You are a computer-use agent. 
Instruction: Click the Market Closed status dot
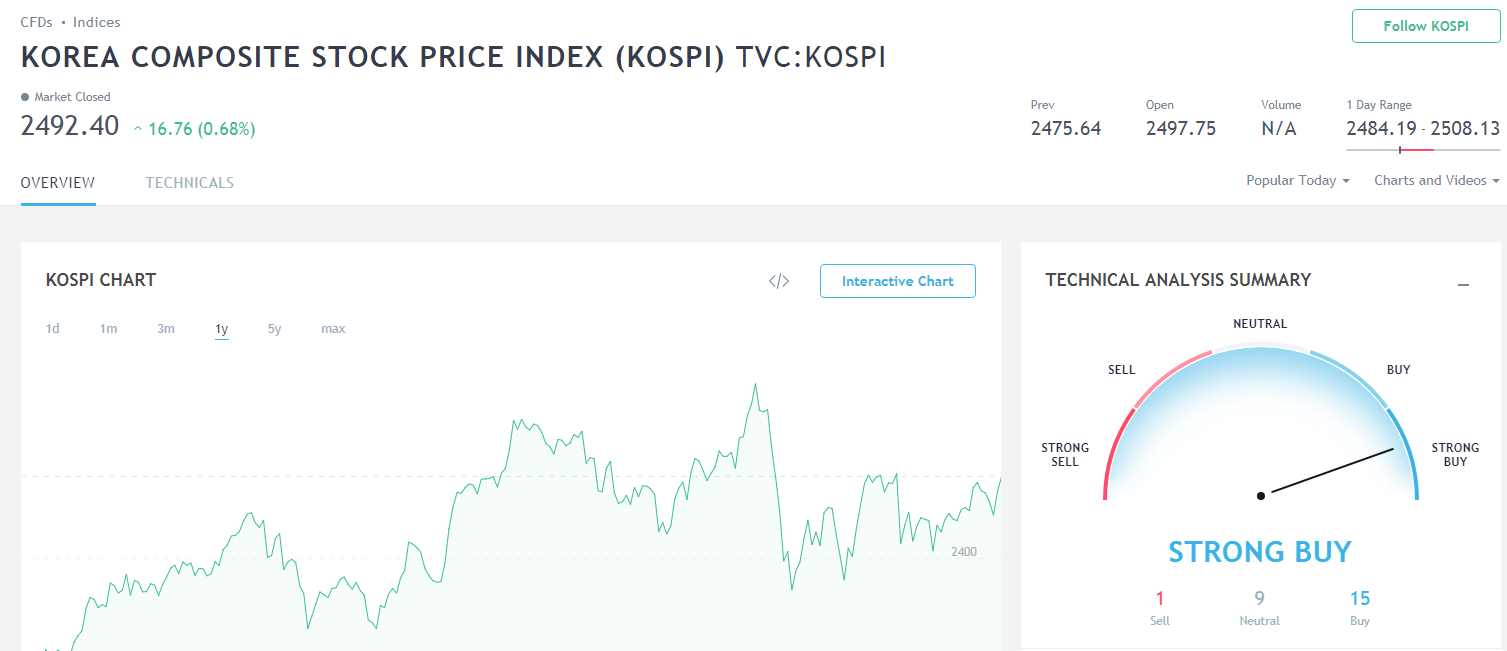point(25,97)
